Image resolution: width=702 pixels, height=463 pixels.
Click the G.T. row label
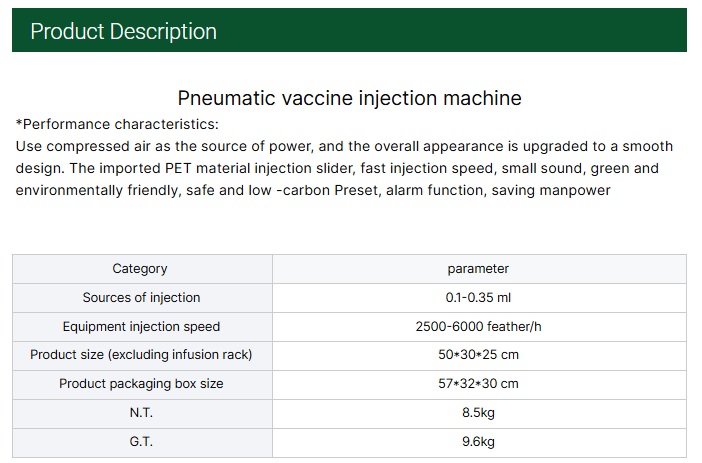click(141, 442)
